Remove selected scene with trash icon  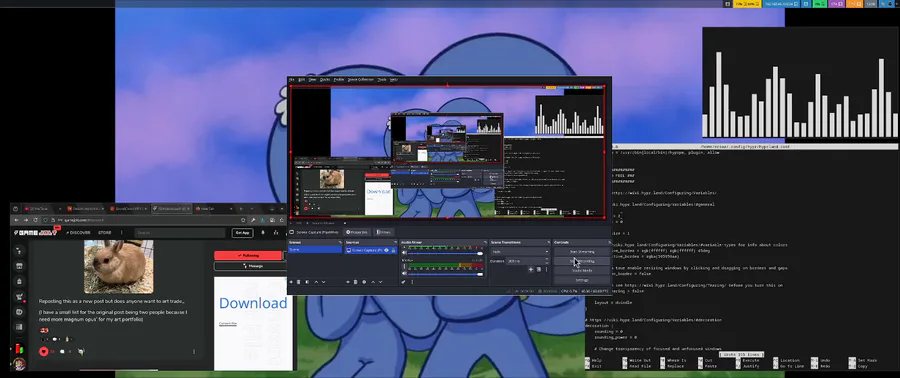tap(298, 282)
